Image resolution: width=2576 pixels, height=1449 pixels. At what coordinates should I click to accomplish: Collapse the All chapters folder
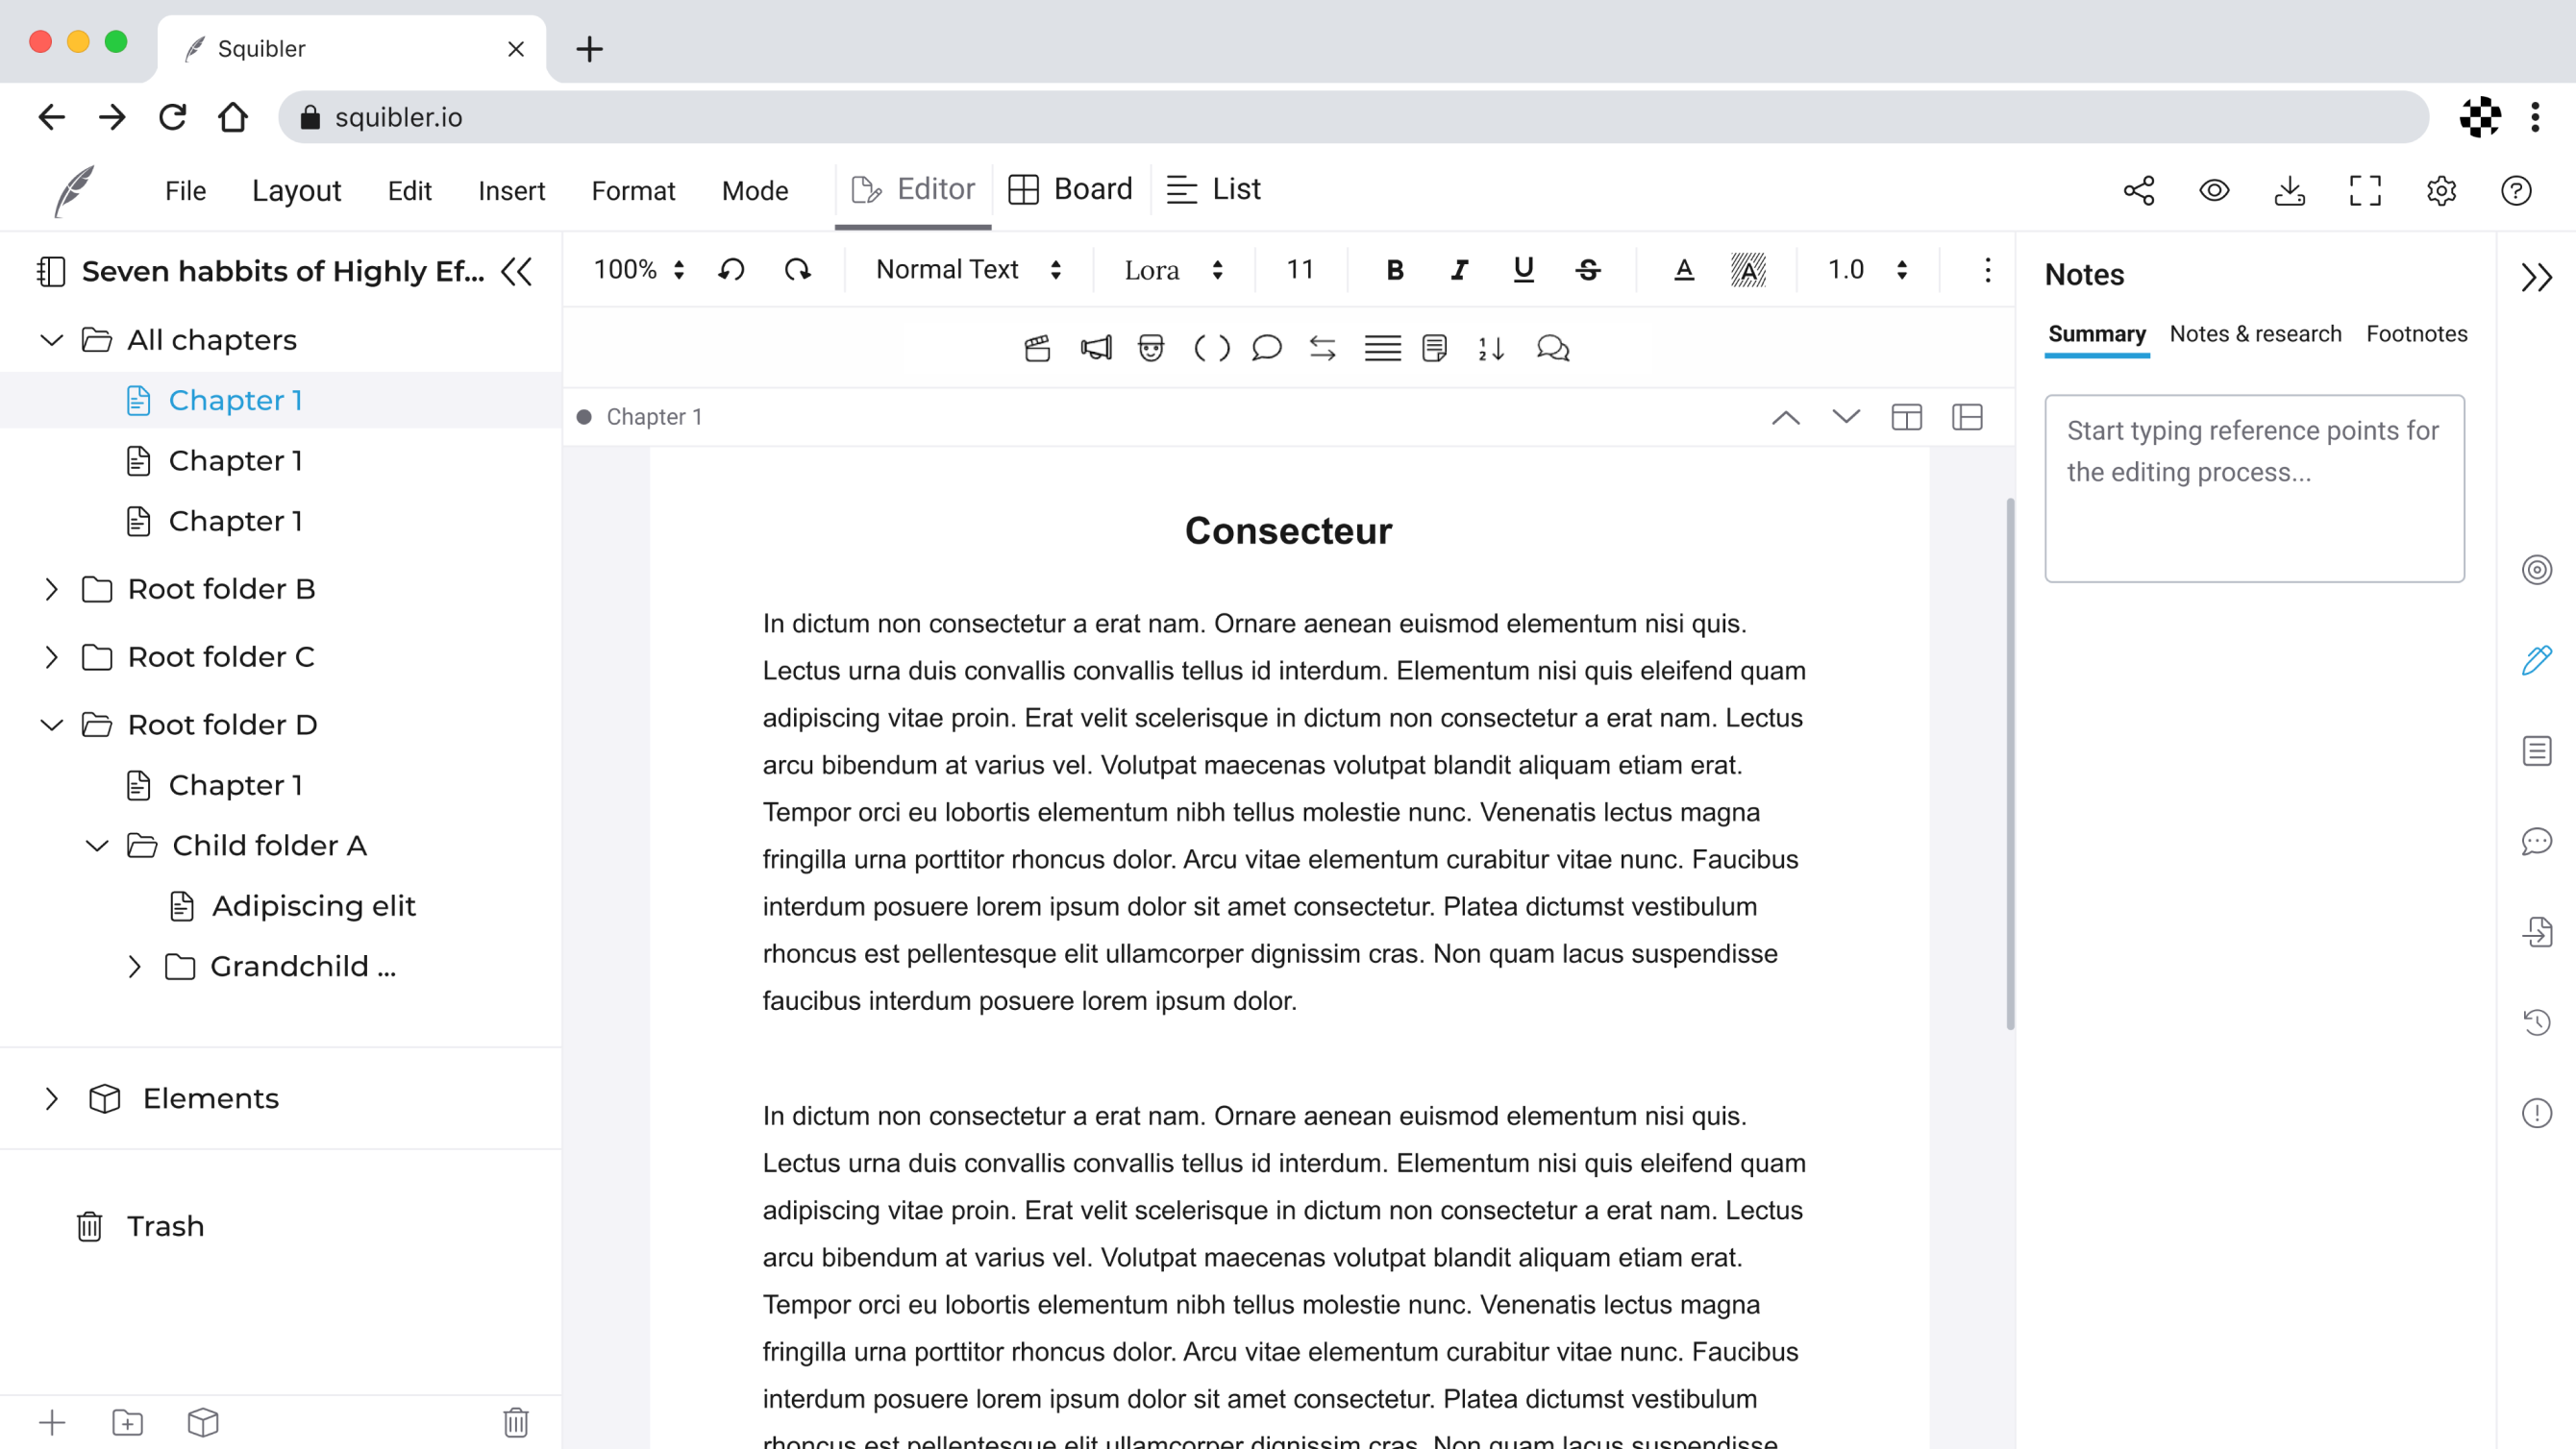52,340
